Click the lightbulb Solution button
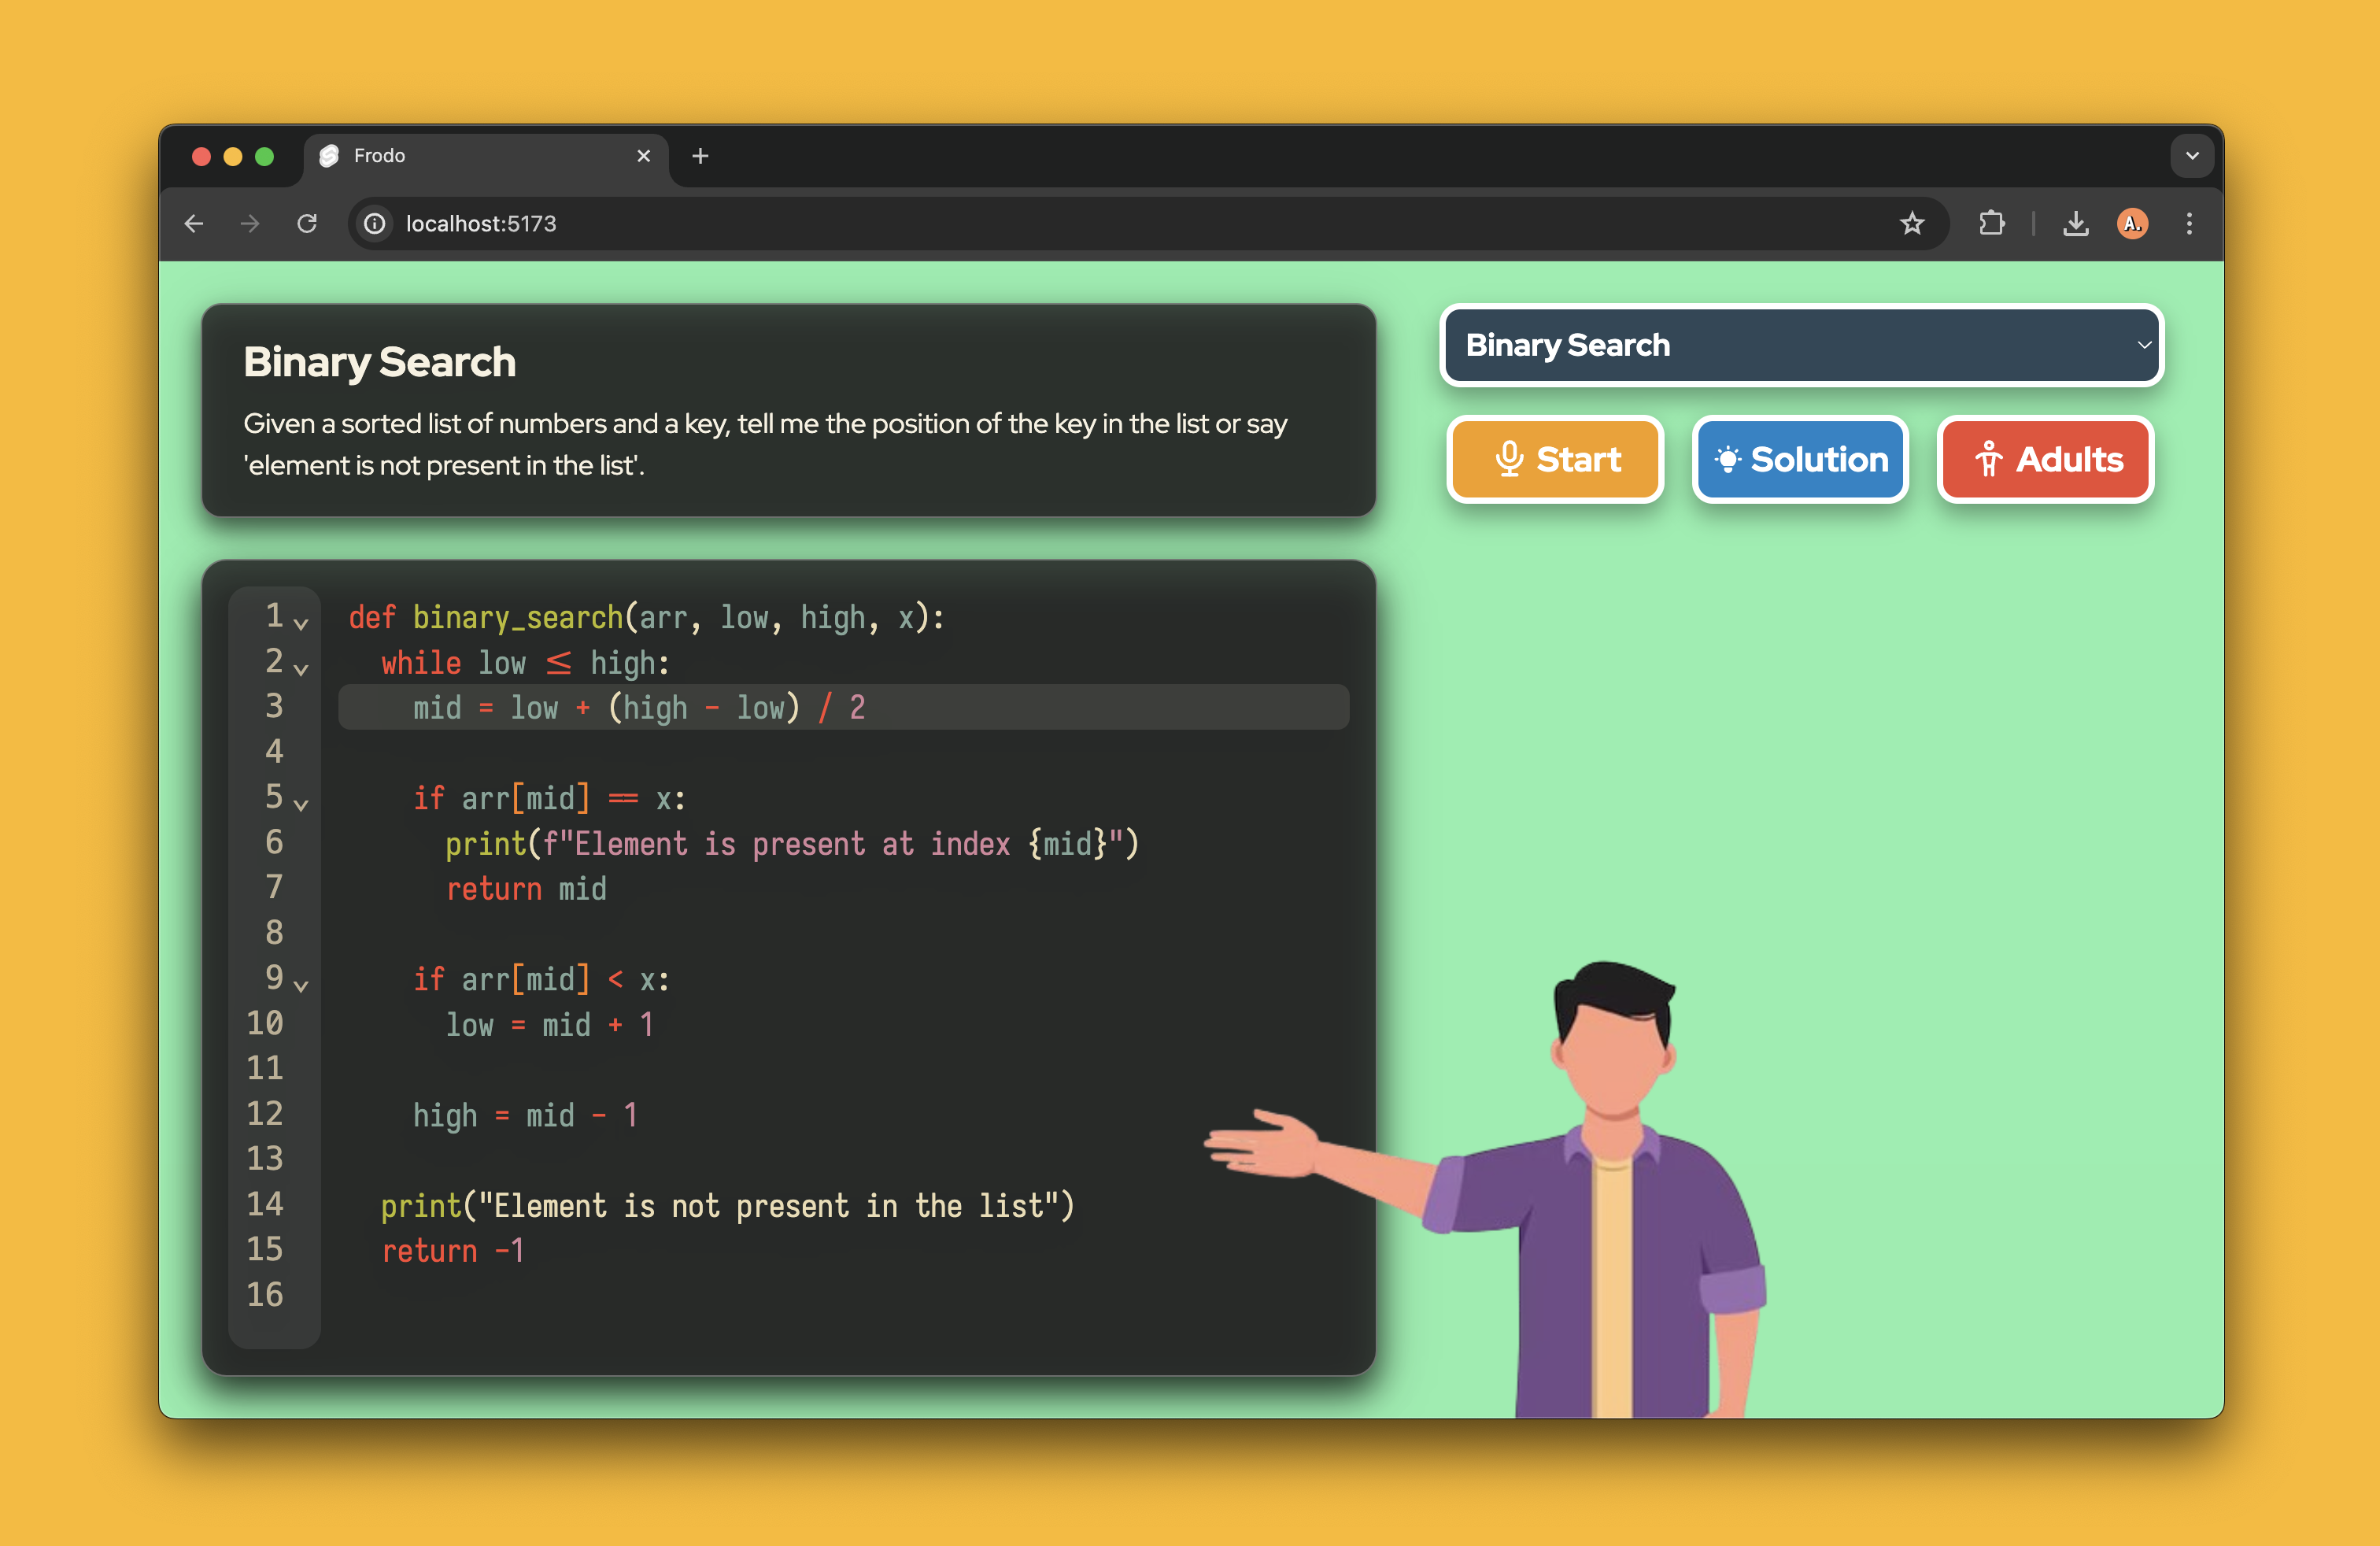Viewport: 2380px width, 1546px height. pos(1800,460)
